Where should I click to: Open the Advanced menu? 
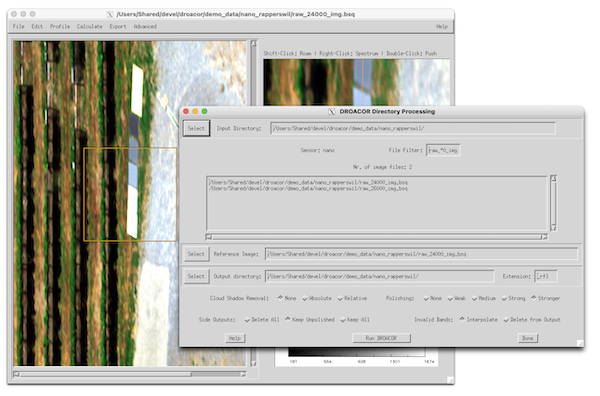tap(145, 26)
